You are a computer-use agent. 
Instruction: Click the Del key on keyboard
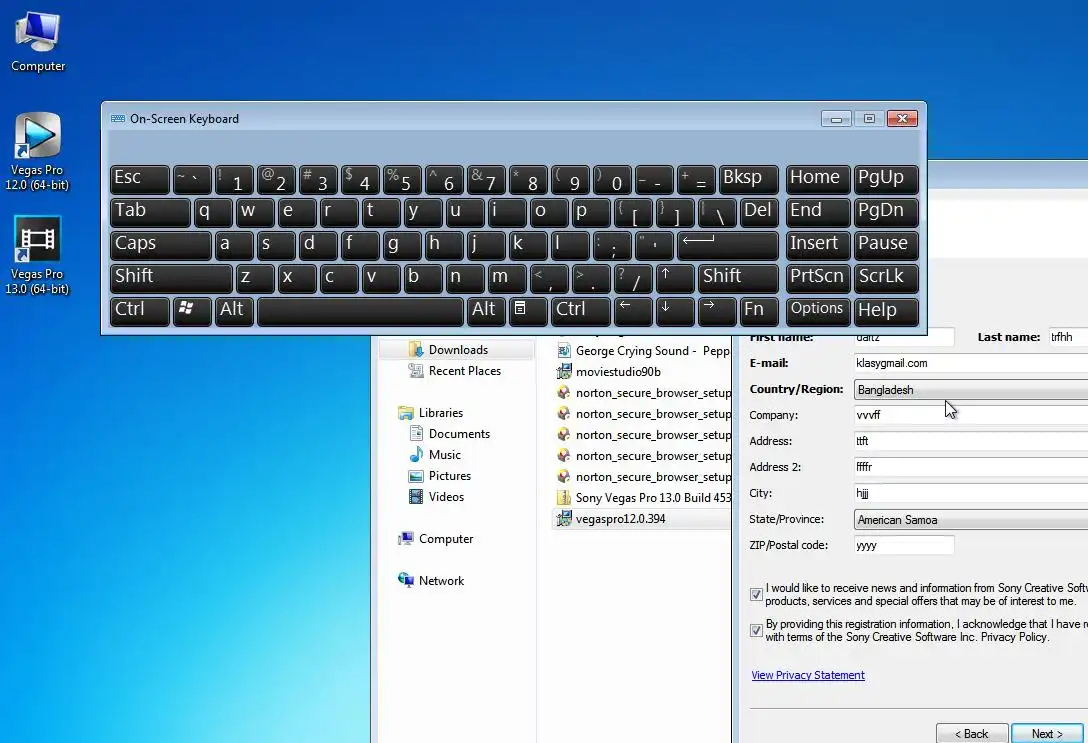pyautogui.click(x=759, y=212)
